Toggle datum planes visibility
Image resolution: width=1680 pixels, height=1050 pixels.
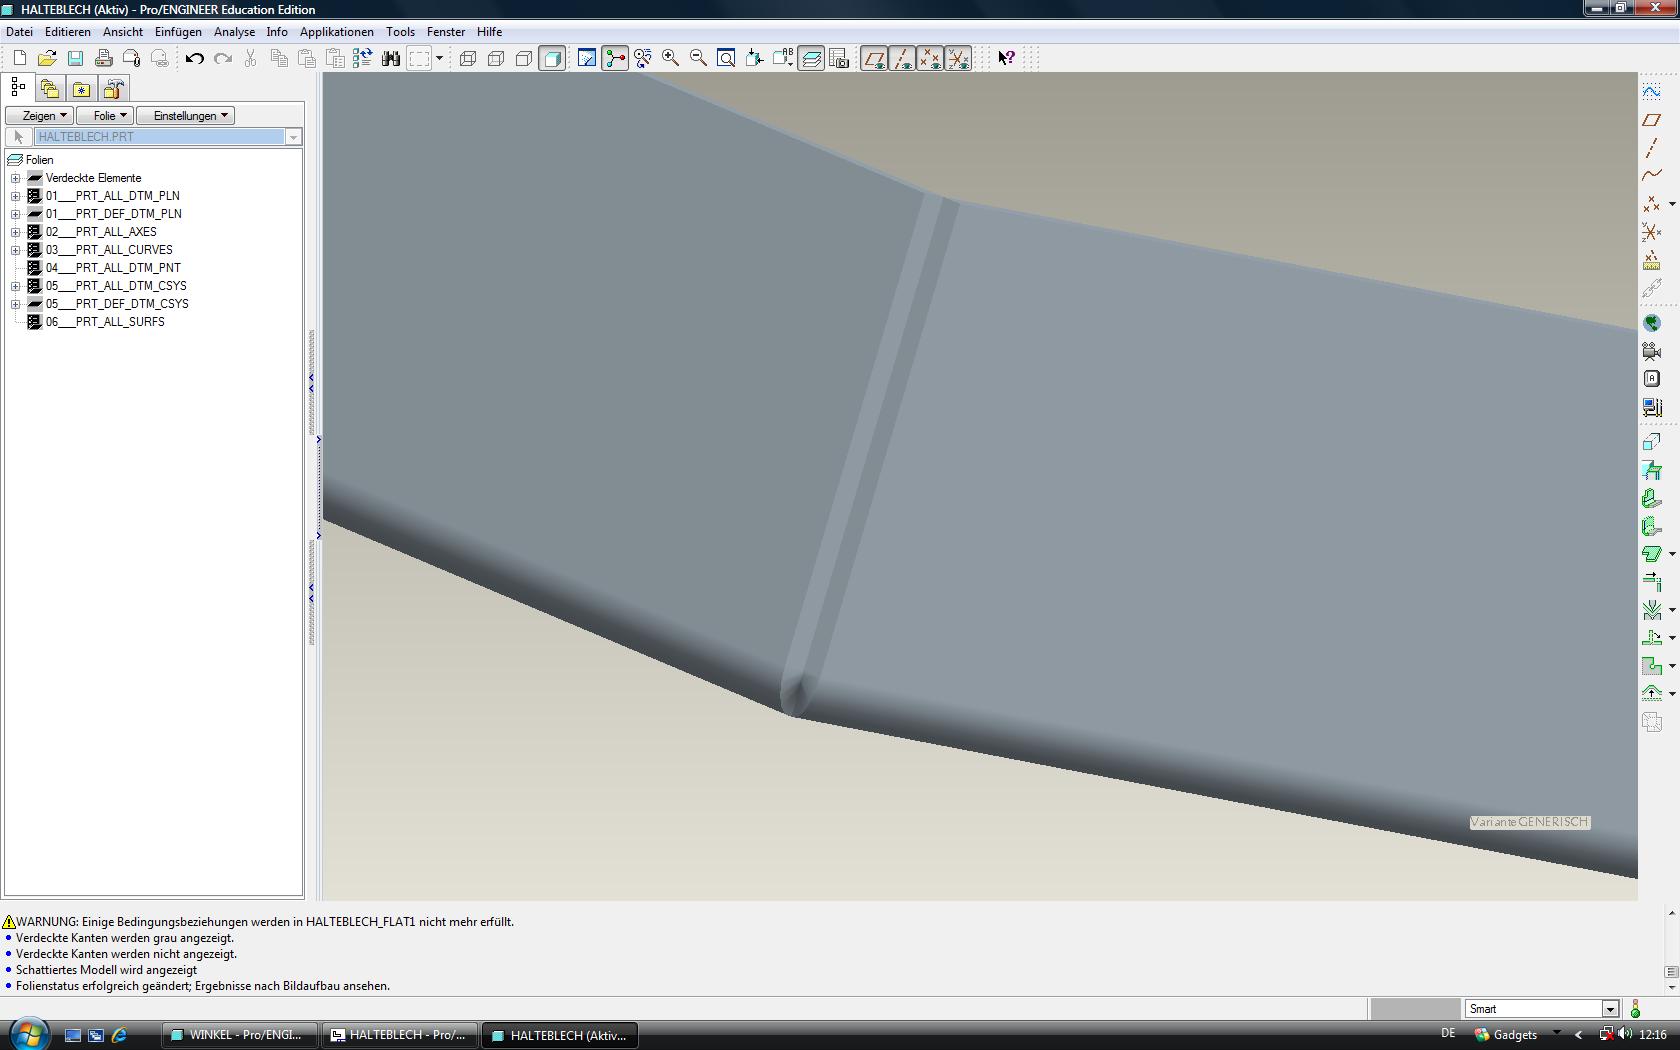(874, 59)
